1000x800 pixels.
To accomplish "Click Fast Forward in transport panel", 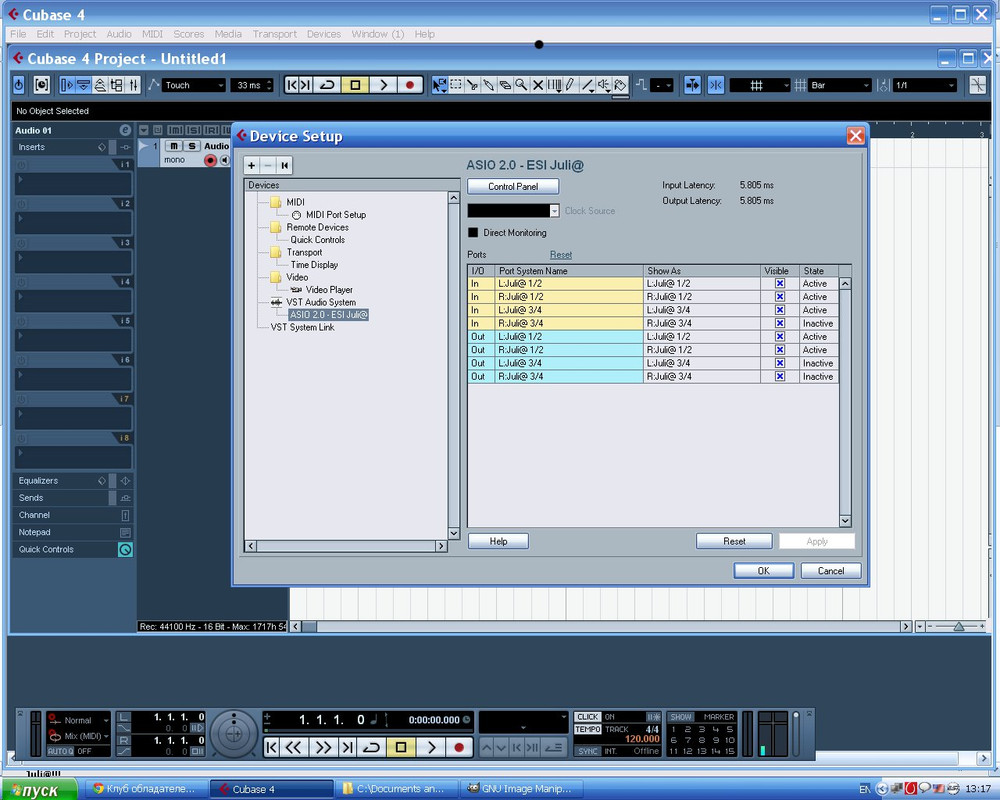I will click(x=323, y=747).
